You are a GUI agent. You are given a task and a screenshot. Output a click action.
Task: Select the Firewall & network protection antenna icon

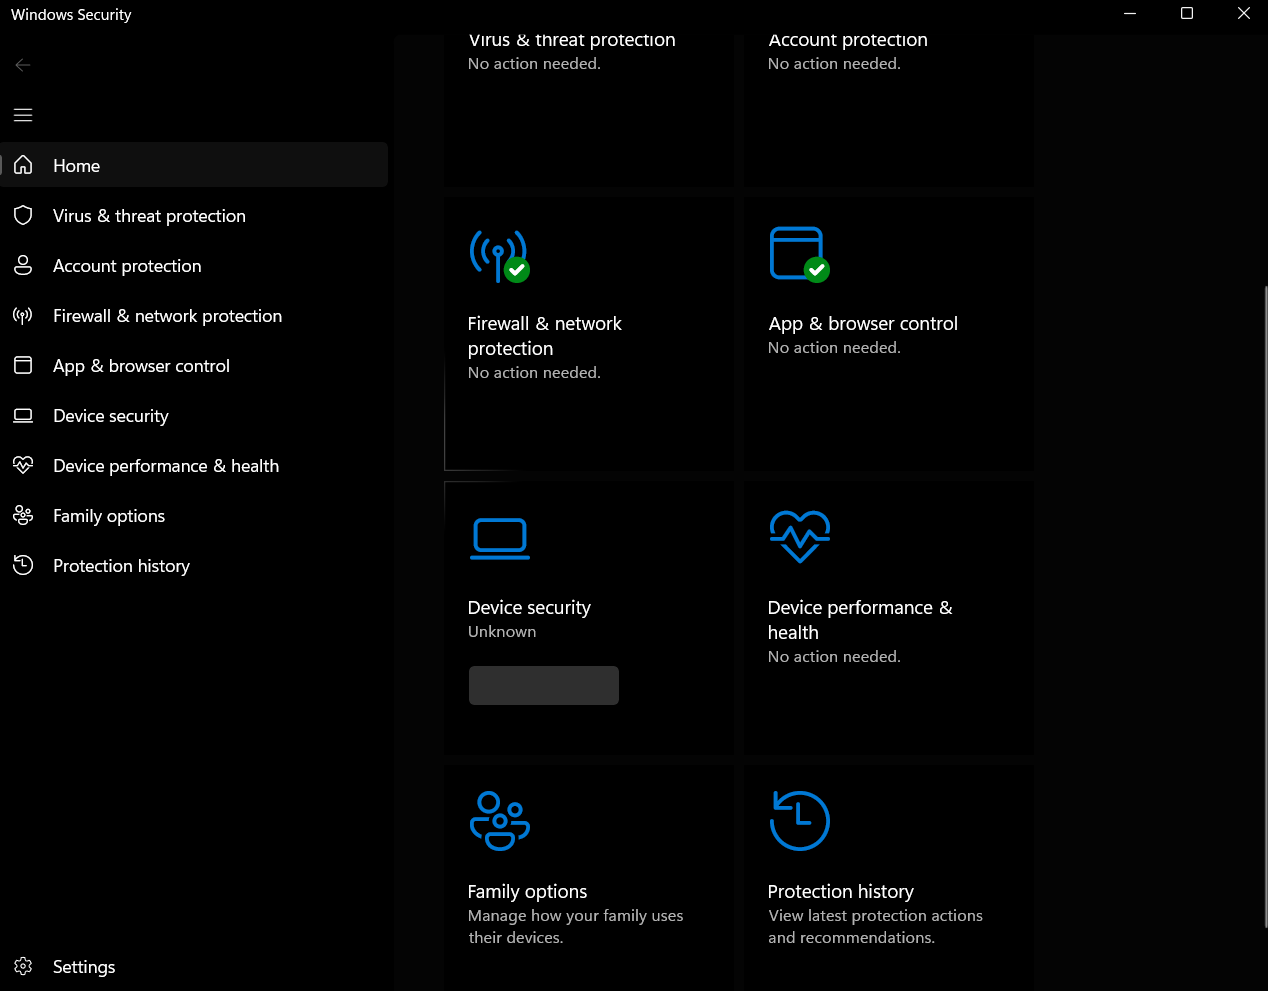[x=22, y=315]
